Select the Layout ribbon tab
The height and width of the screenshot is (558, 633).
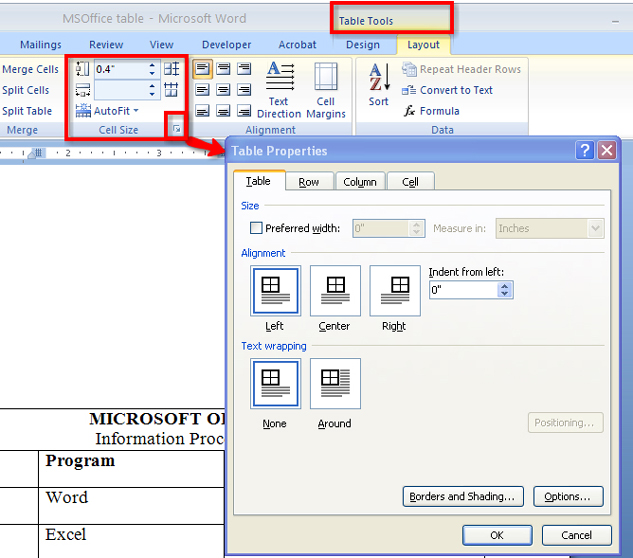[423, 44]
